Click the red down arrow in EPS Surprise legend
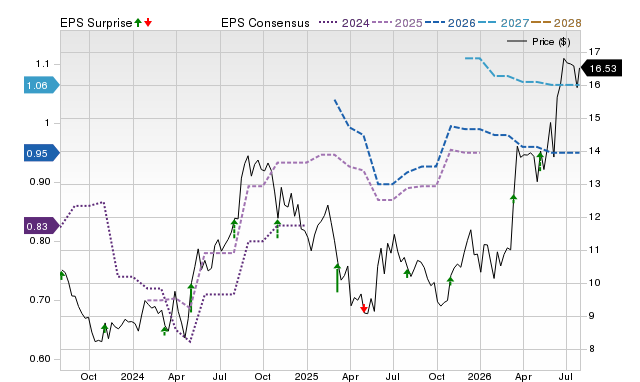 coord(148,22)
